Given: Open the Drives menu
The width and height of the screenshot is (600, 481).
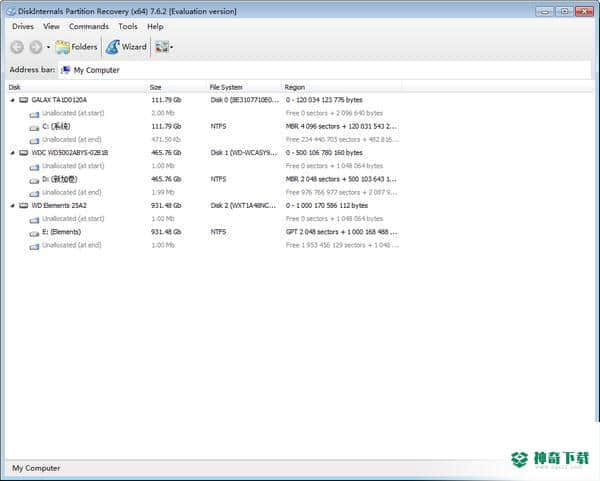Looking at the screenshot, I should pyautogui.click(x=23, y=26).
